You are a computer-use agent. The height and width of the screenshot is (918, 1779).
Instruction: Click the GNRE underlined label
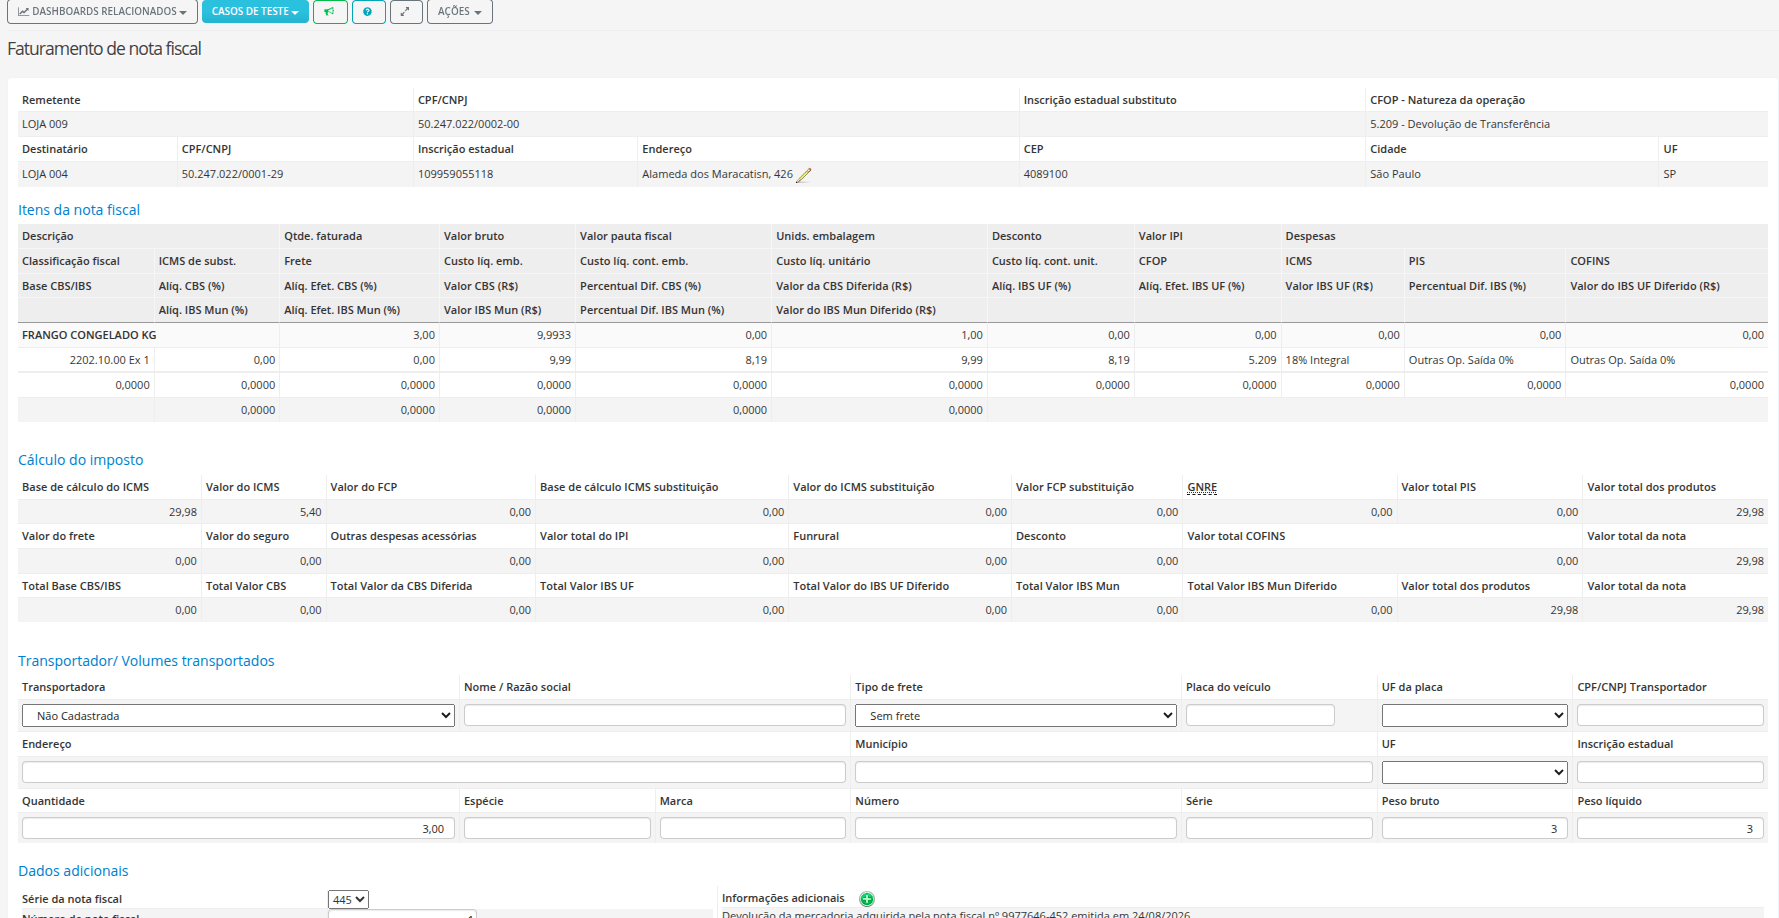tap(1202, 488)
